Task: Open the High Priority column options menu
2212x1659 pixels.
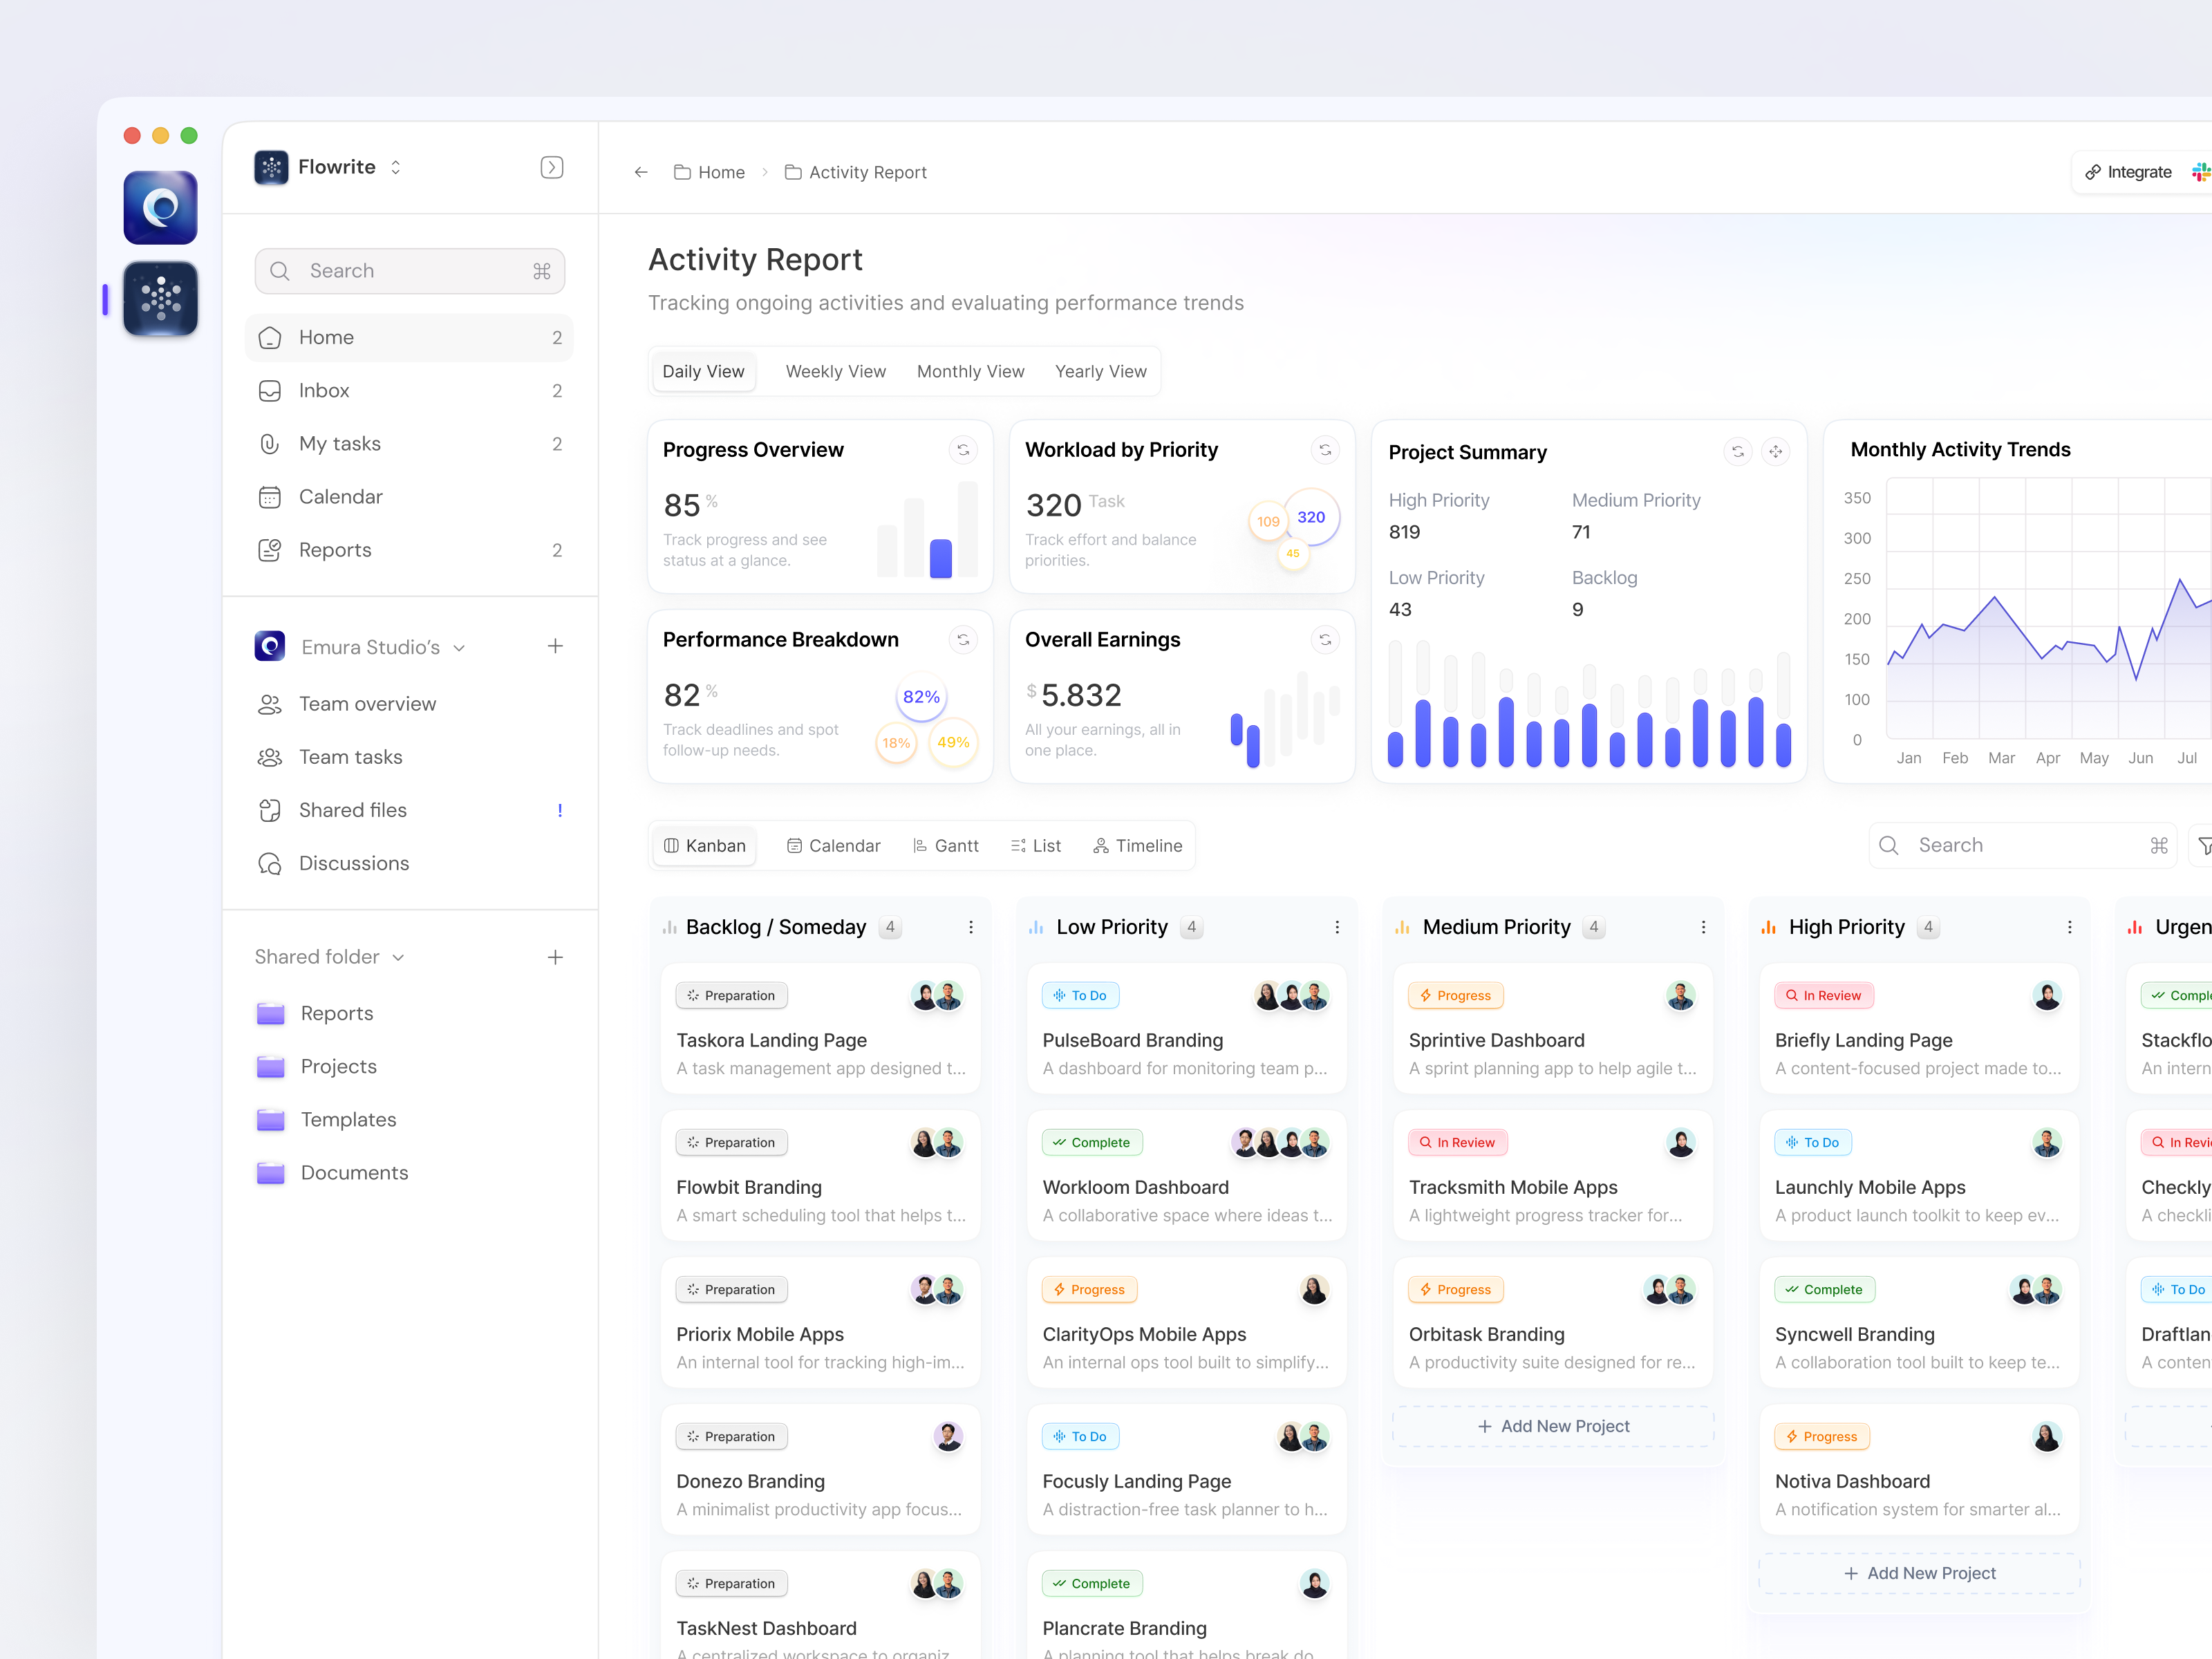Action: click(2070, 927)
